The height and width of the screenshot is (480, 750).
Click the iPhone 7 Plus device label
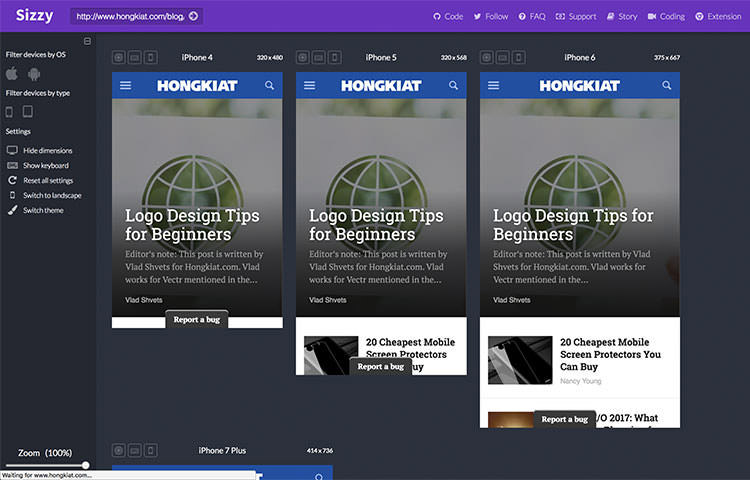(x=222, y=450)
